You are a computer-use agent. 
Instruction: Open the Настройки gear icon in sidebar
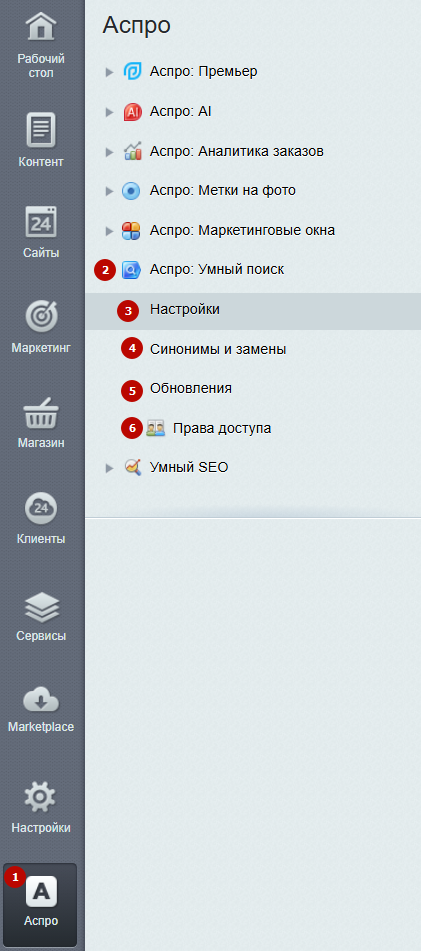[x=41, y=798]
